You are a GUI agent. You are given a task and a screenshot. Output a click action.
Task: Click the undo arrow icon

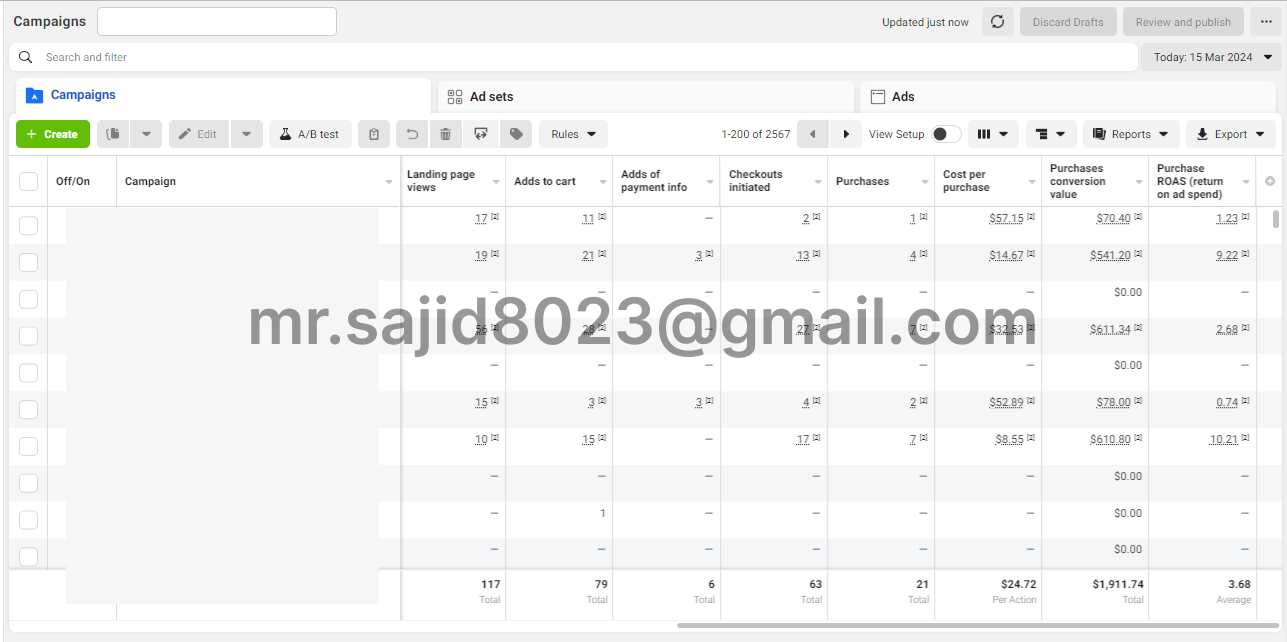411,134
